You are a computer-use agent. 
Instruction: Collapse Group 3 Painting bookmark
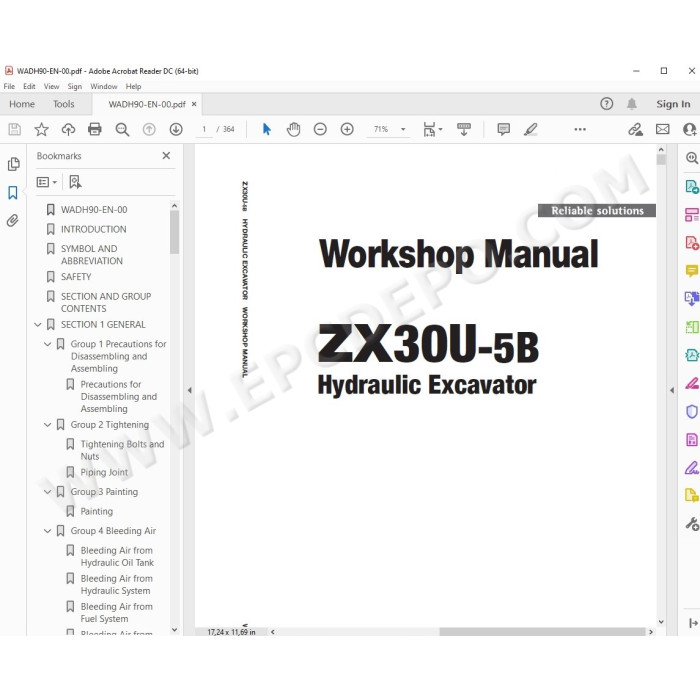tap(47, 492)
